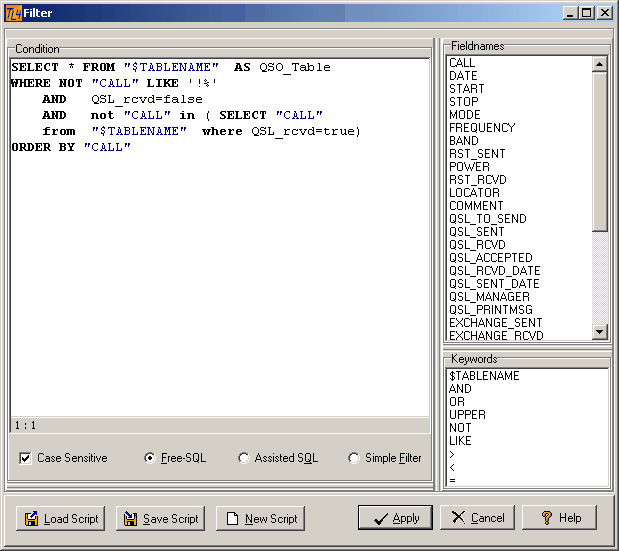The height and width of the screenshot is (551, 619).
Task: Close the Filter window
Action: pos(605,13)
